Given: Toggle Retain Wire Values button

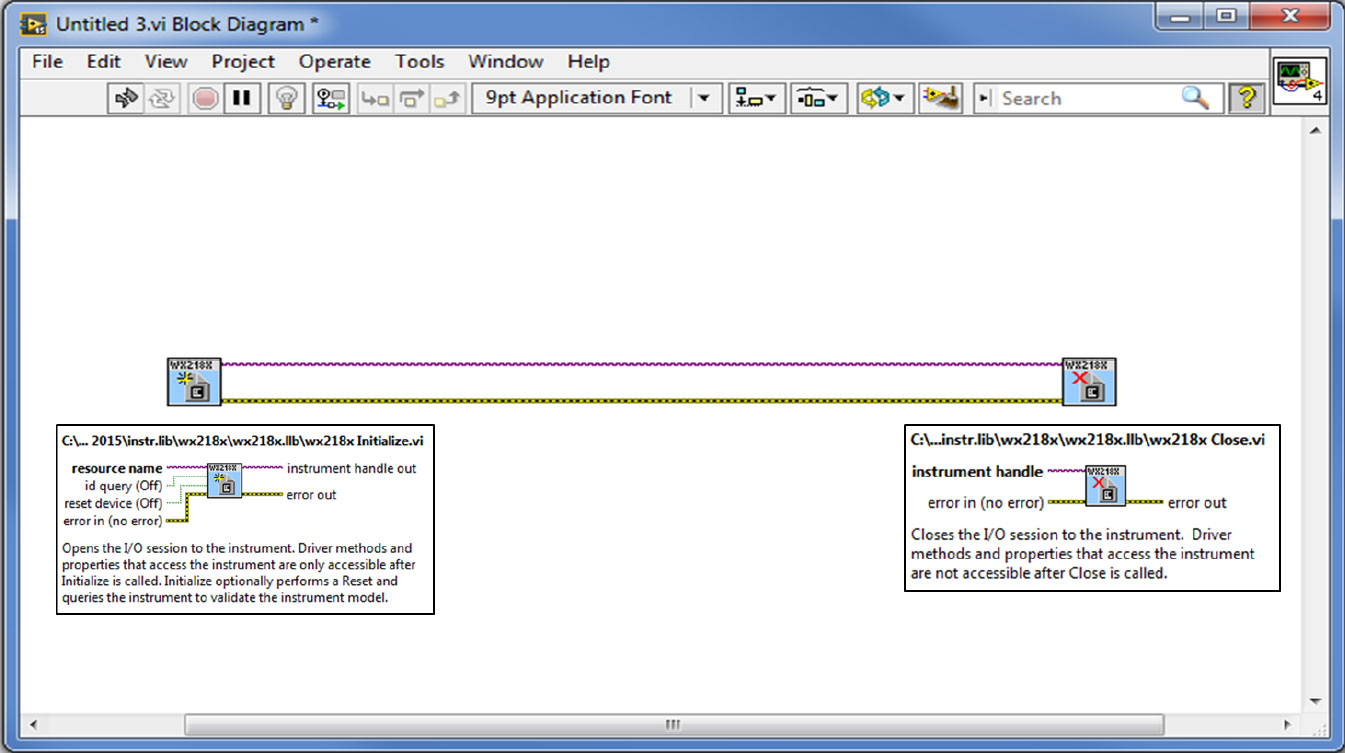Looking at the screenshot, I should (x=330, y=98).
